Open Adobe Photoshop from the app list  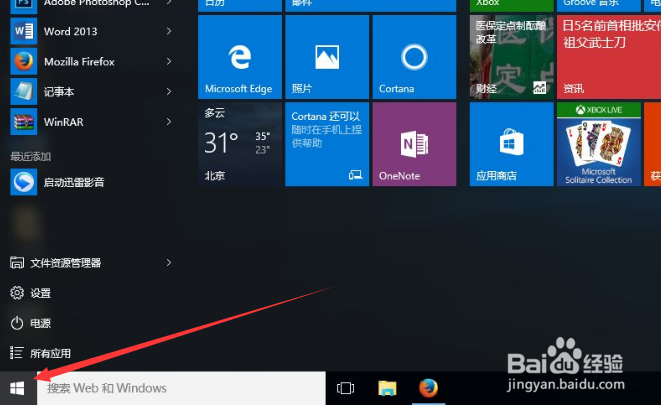(91, 4)
